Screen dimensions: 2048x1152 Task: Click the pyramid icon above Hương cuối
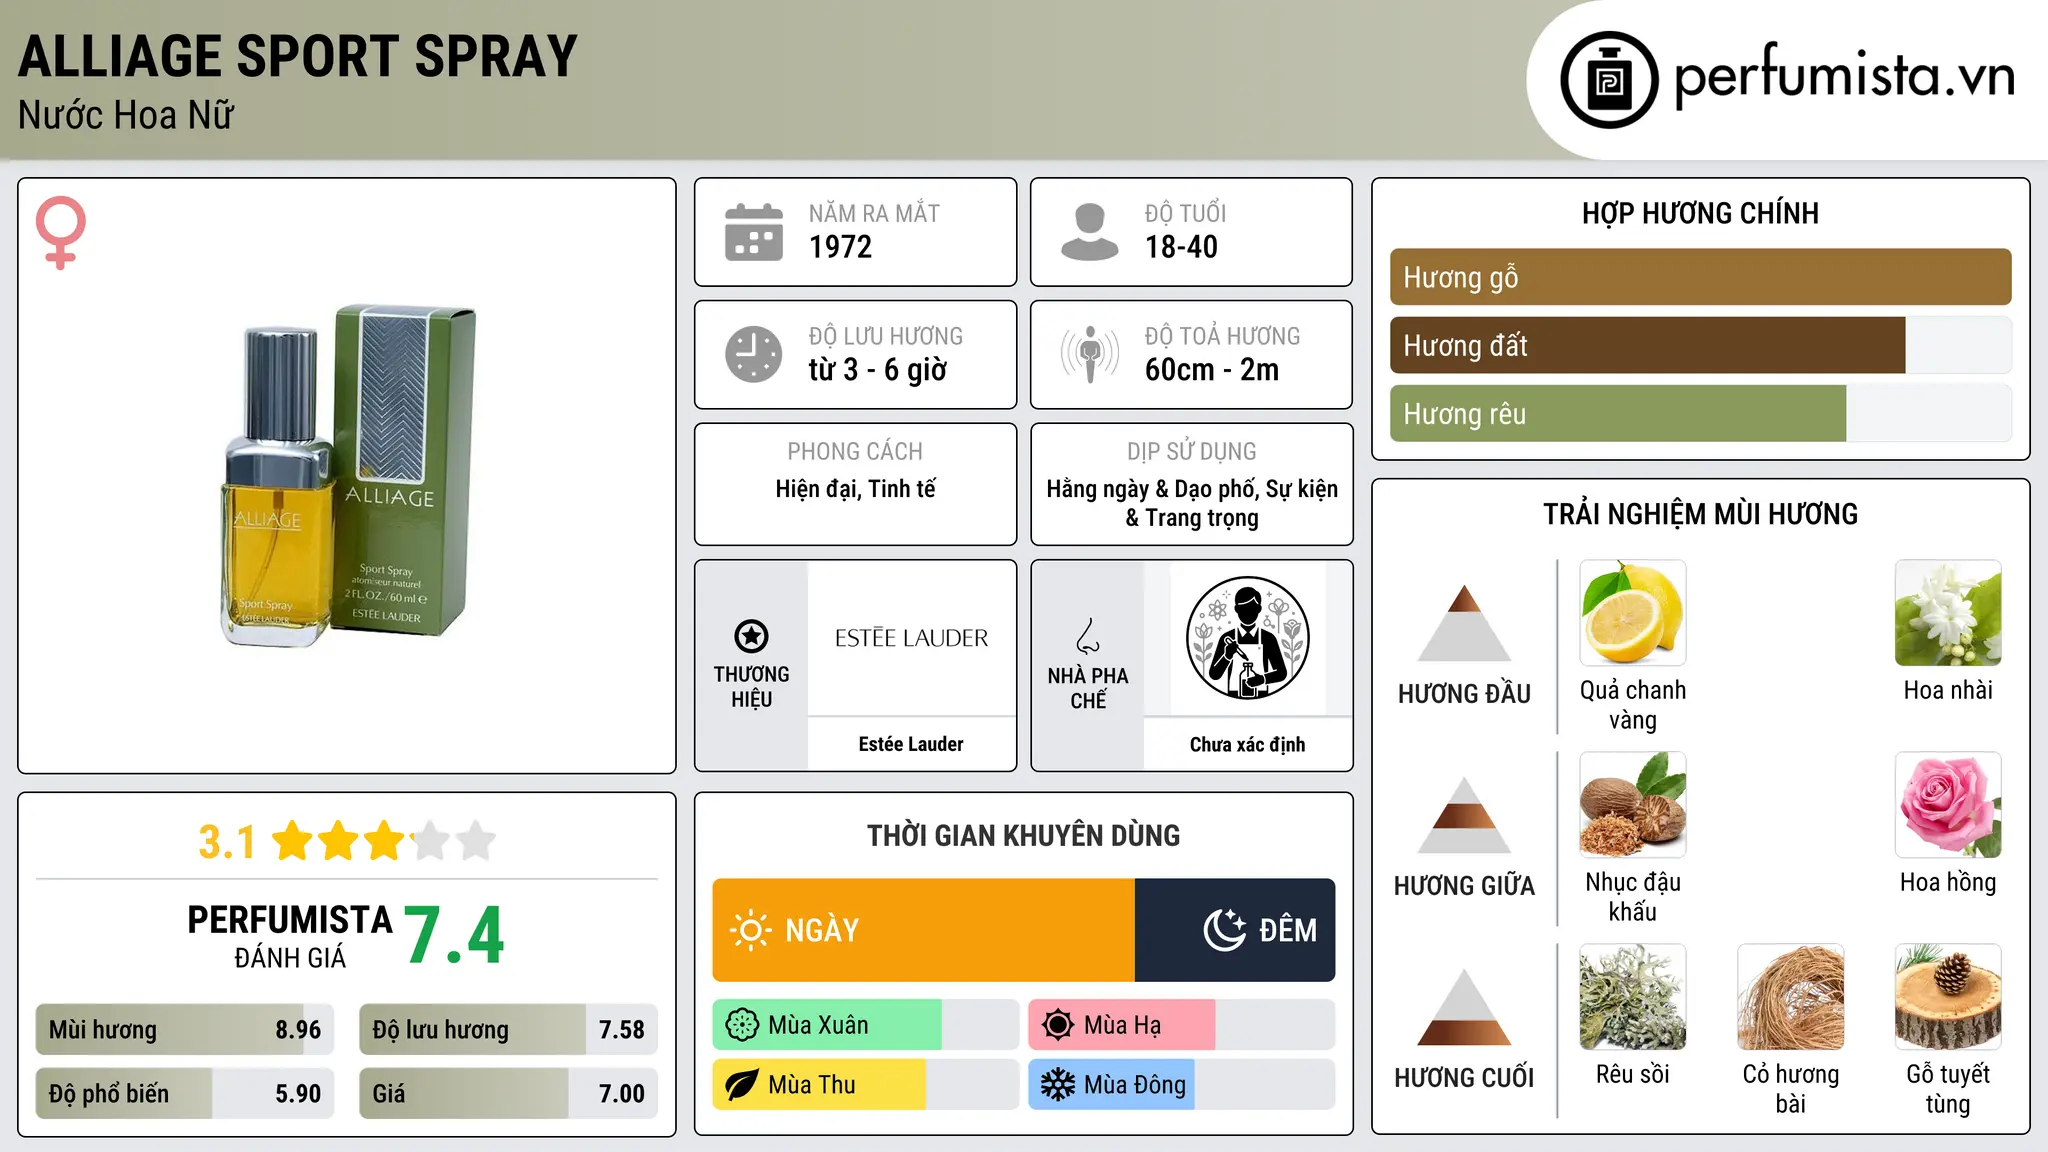(x=1464, y=1007)
